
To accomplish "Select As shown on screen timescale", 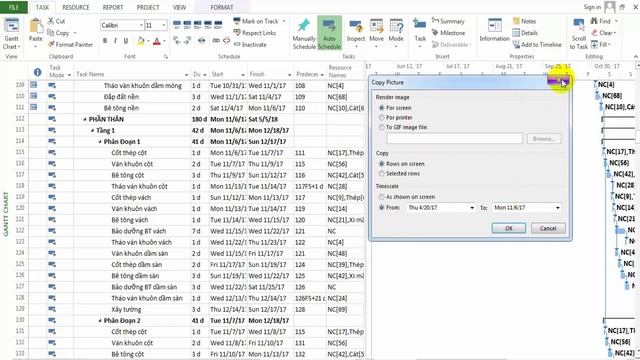I will (x=382, y=197).
